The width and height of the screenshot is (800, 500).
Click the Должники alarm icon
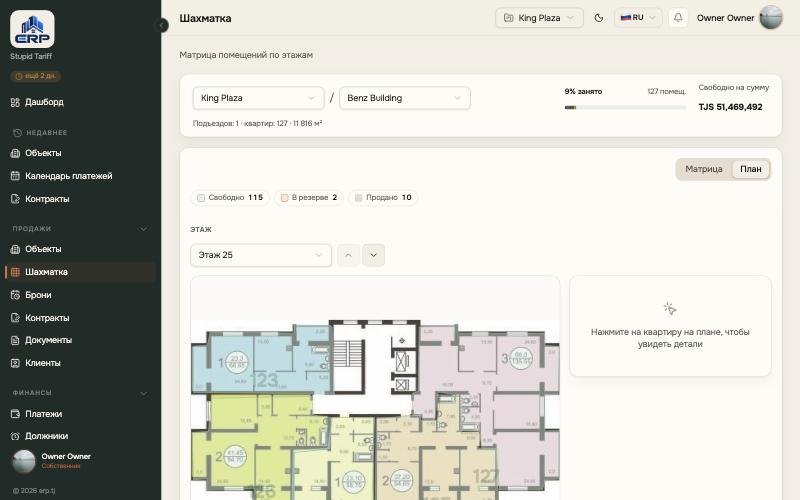[15, 436]
